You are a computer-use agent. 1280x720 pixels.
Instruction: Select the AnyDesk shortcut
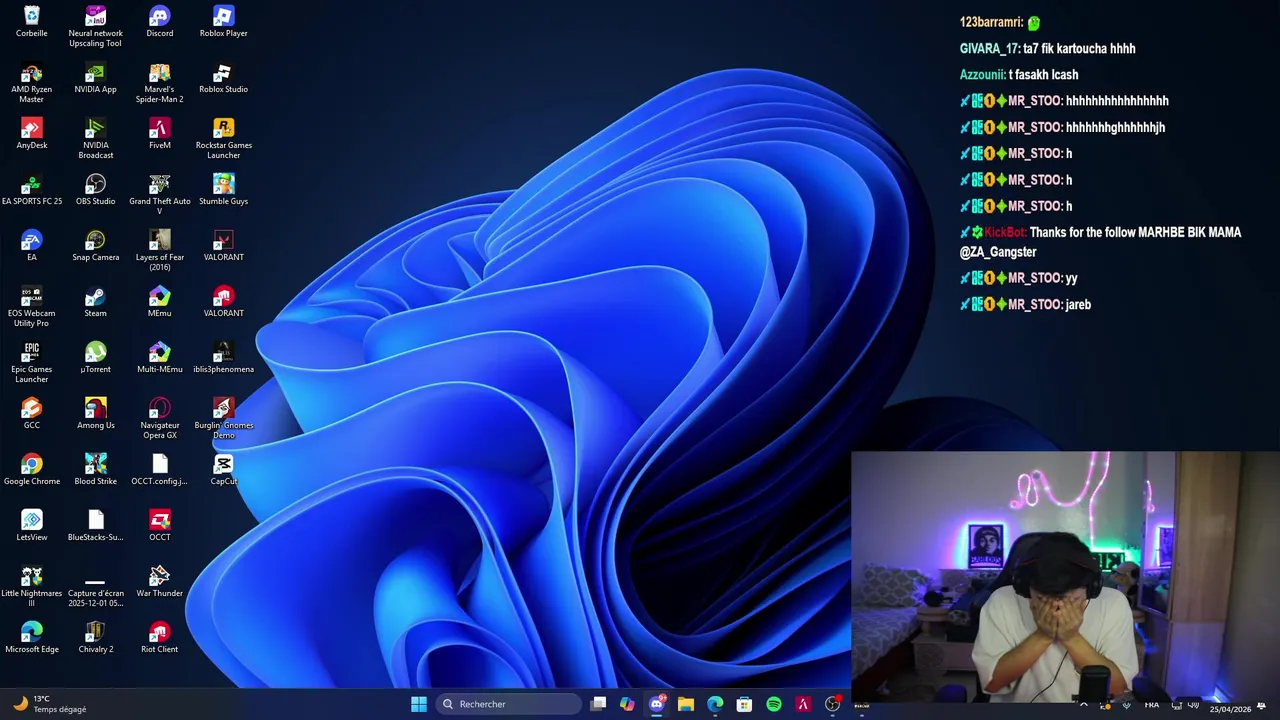[32, 134]
